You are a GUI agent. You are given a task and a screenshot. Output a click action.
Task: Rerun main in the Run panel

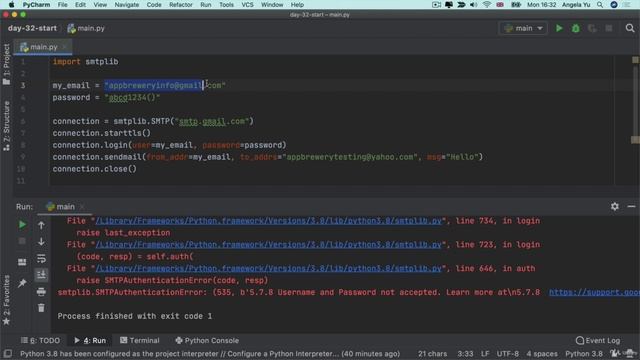(22, 224)
